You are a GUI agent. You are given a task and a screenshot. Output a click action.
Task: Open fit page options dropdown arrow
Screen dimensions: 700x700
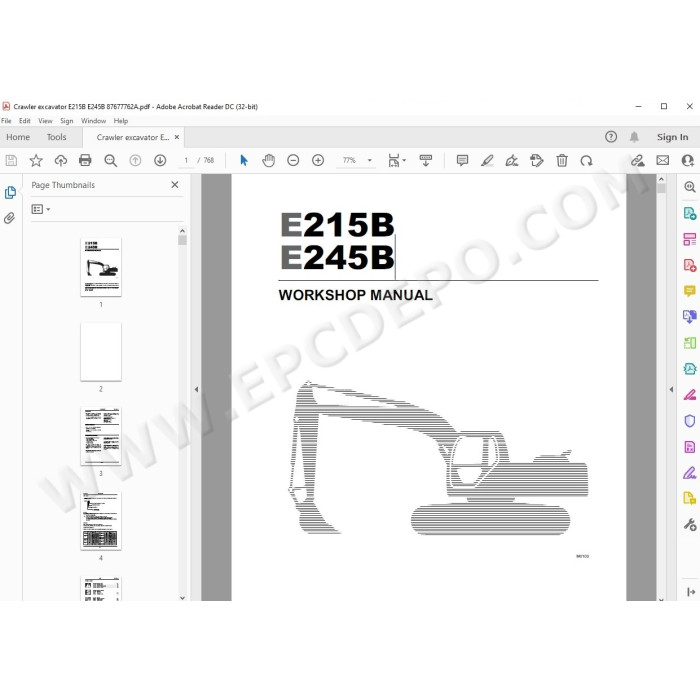tap(404, 160)
